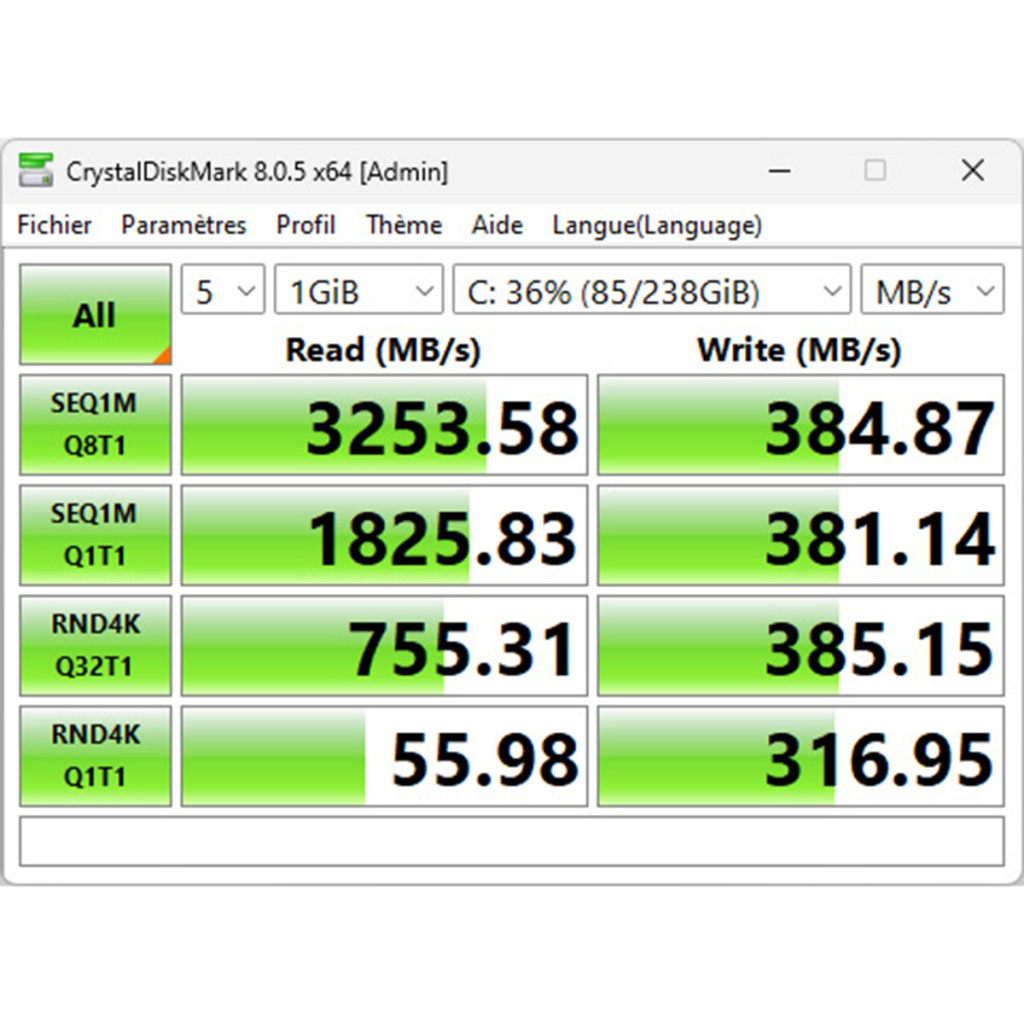Image resolution: width=1024 pixels, height=1024 pixels.
Task: Click the empty comment field at the bottom
Action: click(512, 841)
